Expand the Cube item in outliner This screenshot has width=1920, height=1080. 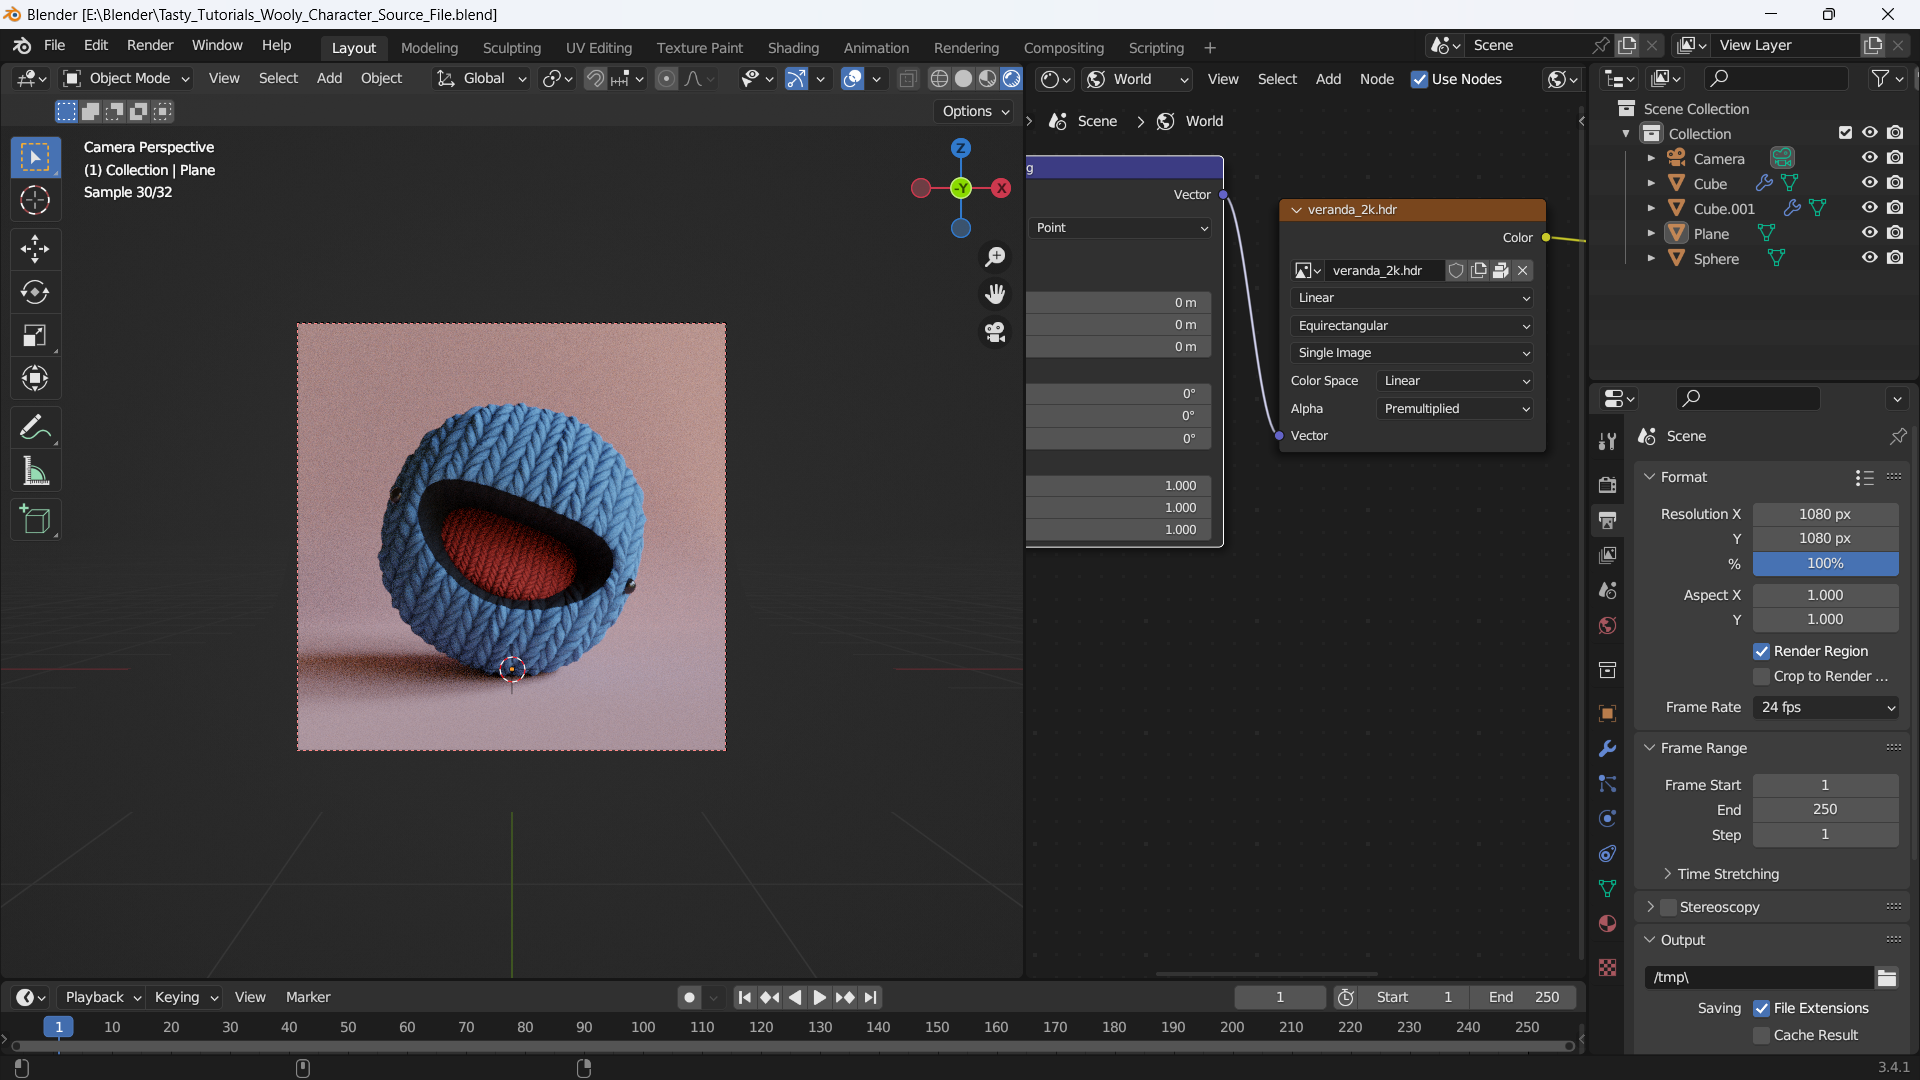(x=1651, y=183)
